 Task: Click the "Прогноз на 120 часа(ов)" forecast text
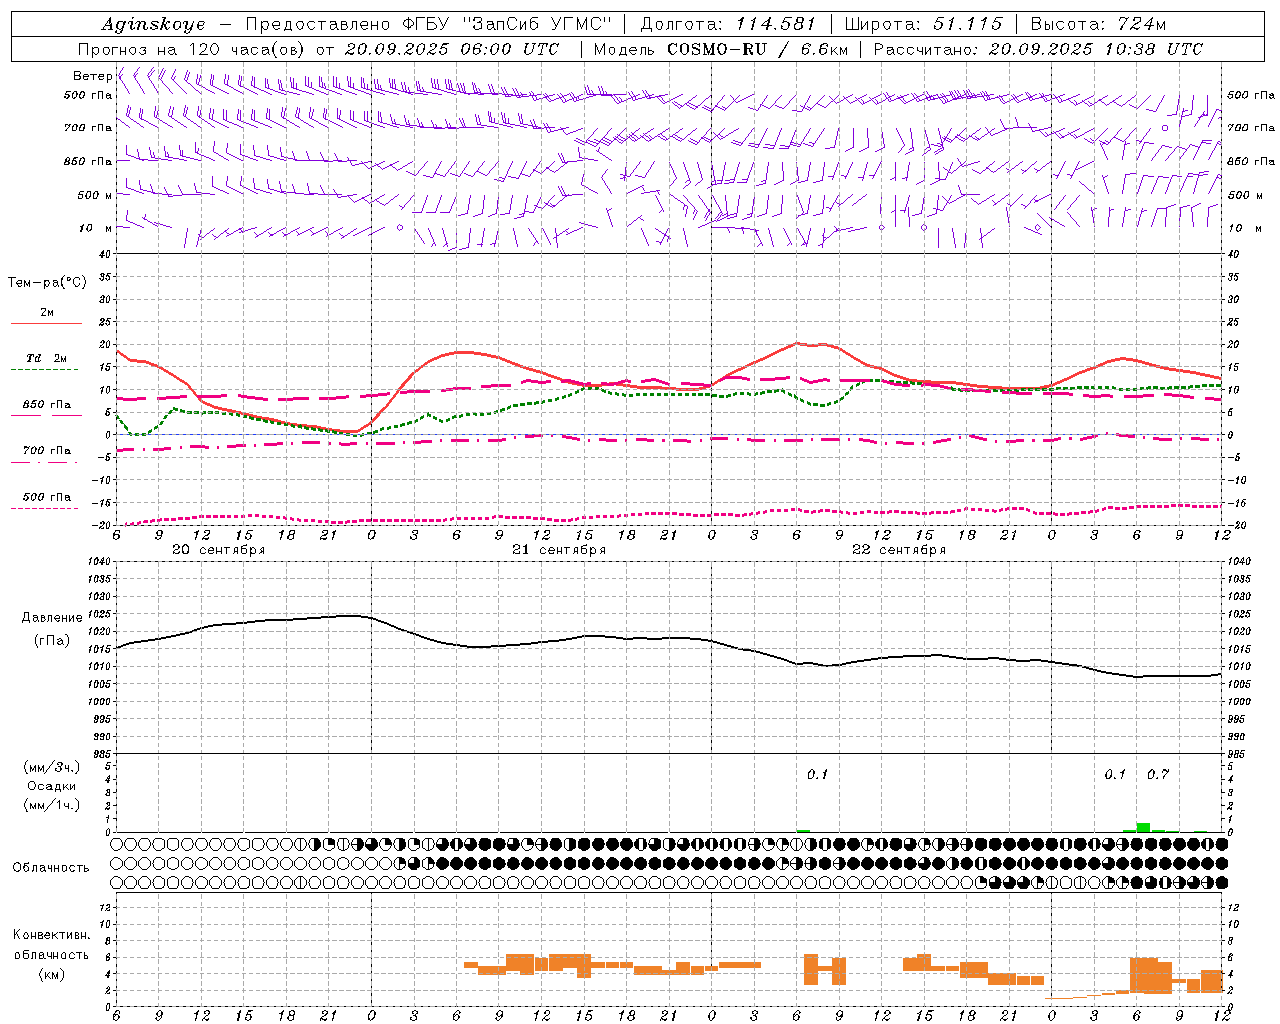(x=193, y=49)
